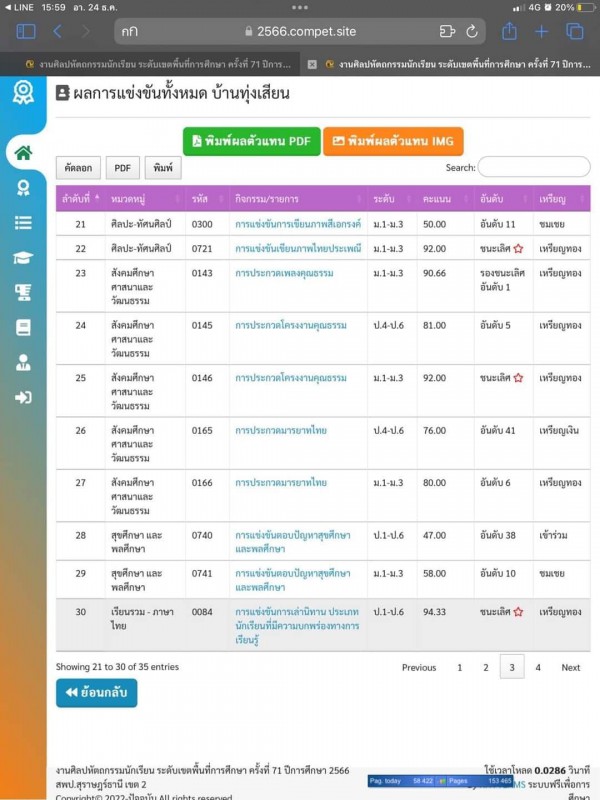600x800 pixels.
Task: Return to LINE app from status bar
Action: (x=19, y=8)
